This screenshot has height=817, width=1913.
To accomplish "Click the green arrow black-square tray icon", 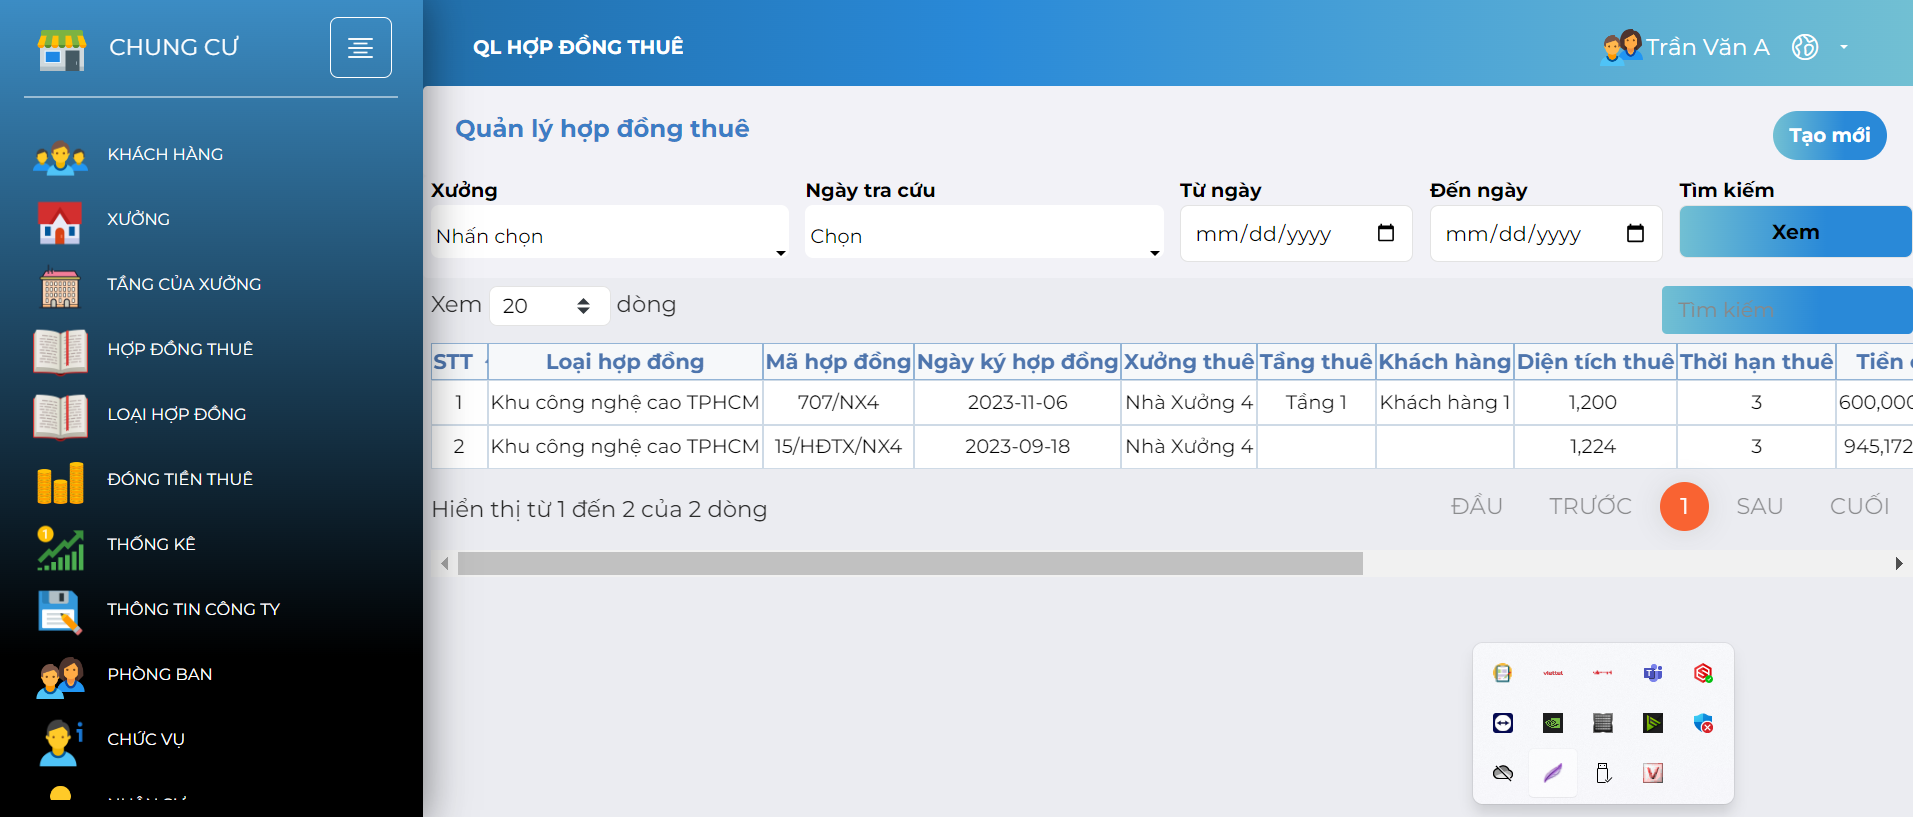I will (1653, 723).
